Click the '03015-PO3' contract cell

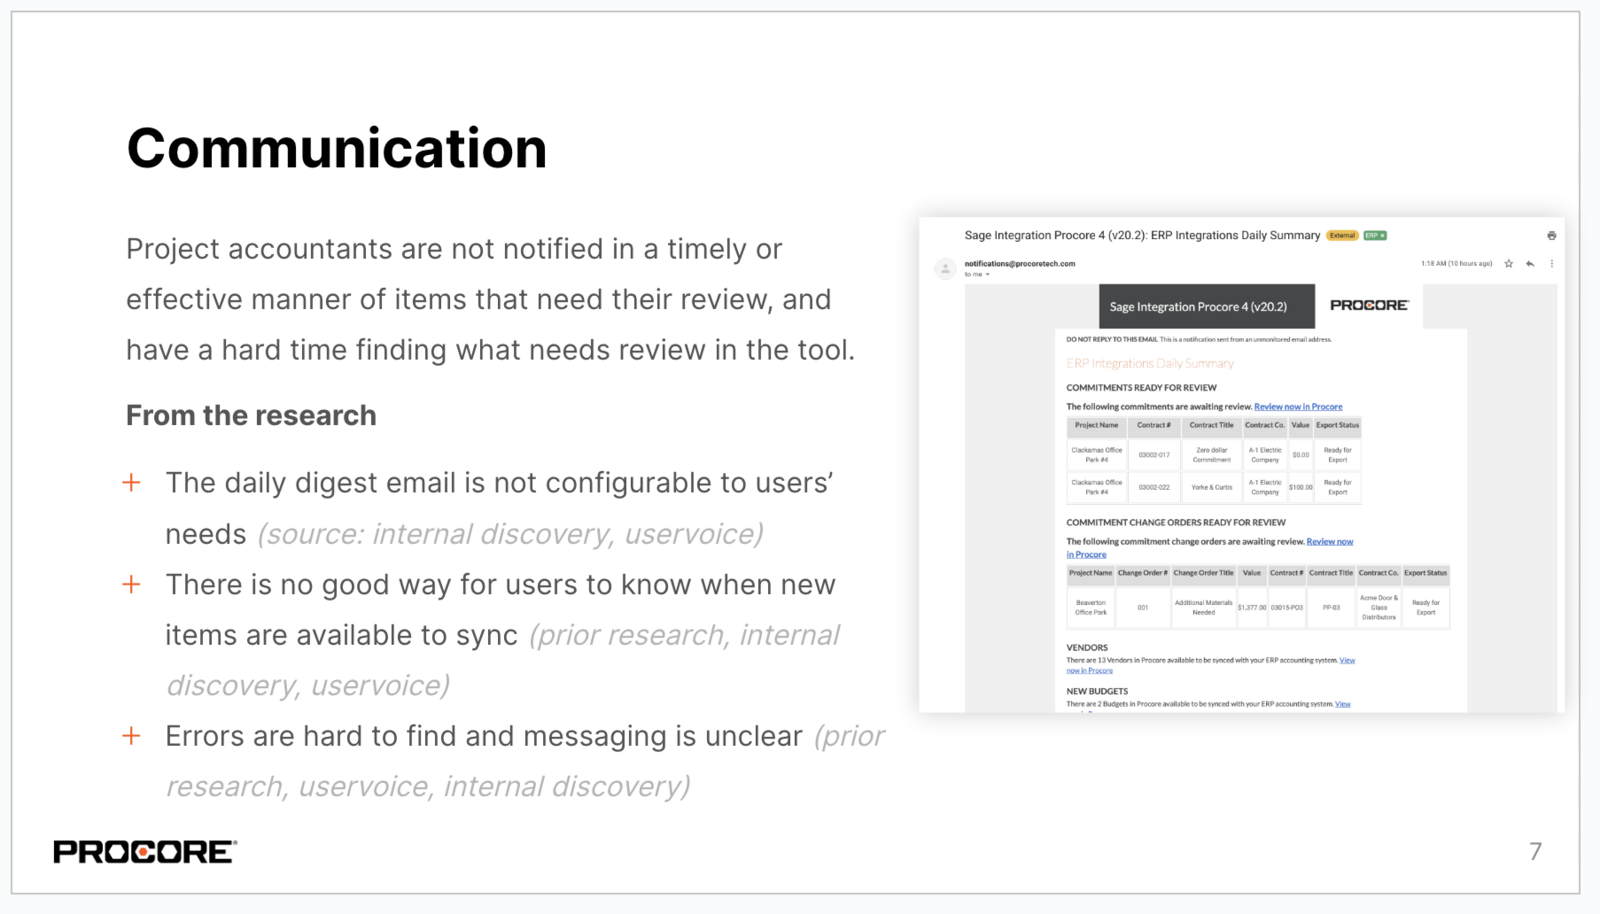coord(1287,607)
